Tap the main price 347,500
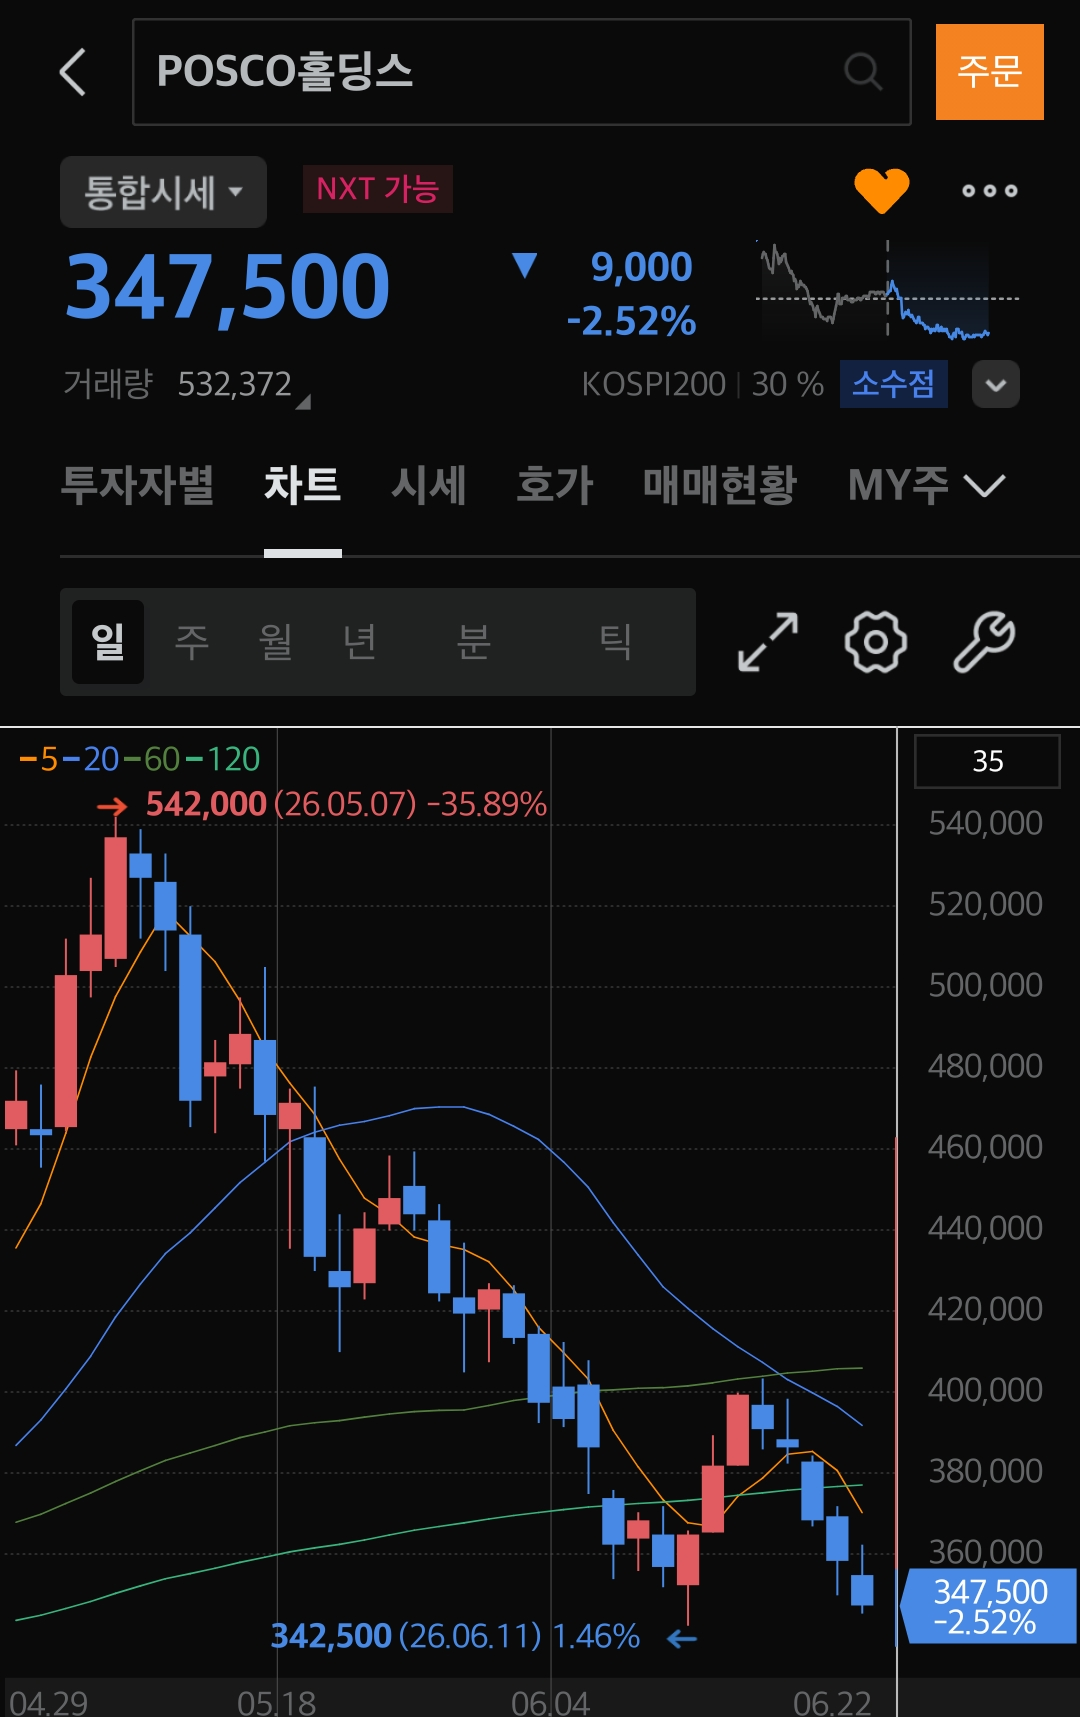This screenshot has width=1080, height=1717. click(x=228, y=288)
